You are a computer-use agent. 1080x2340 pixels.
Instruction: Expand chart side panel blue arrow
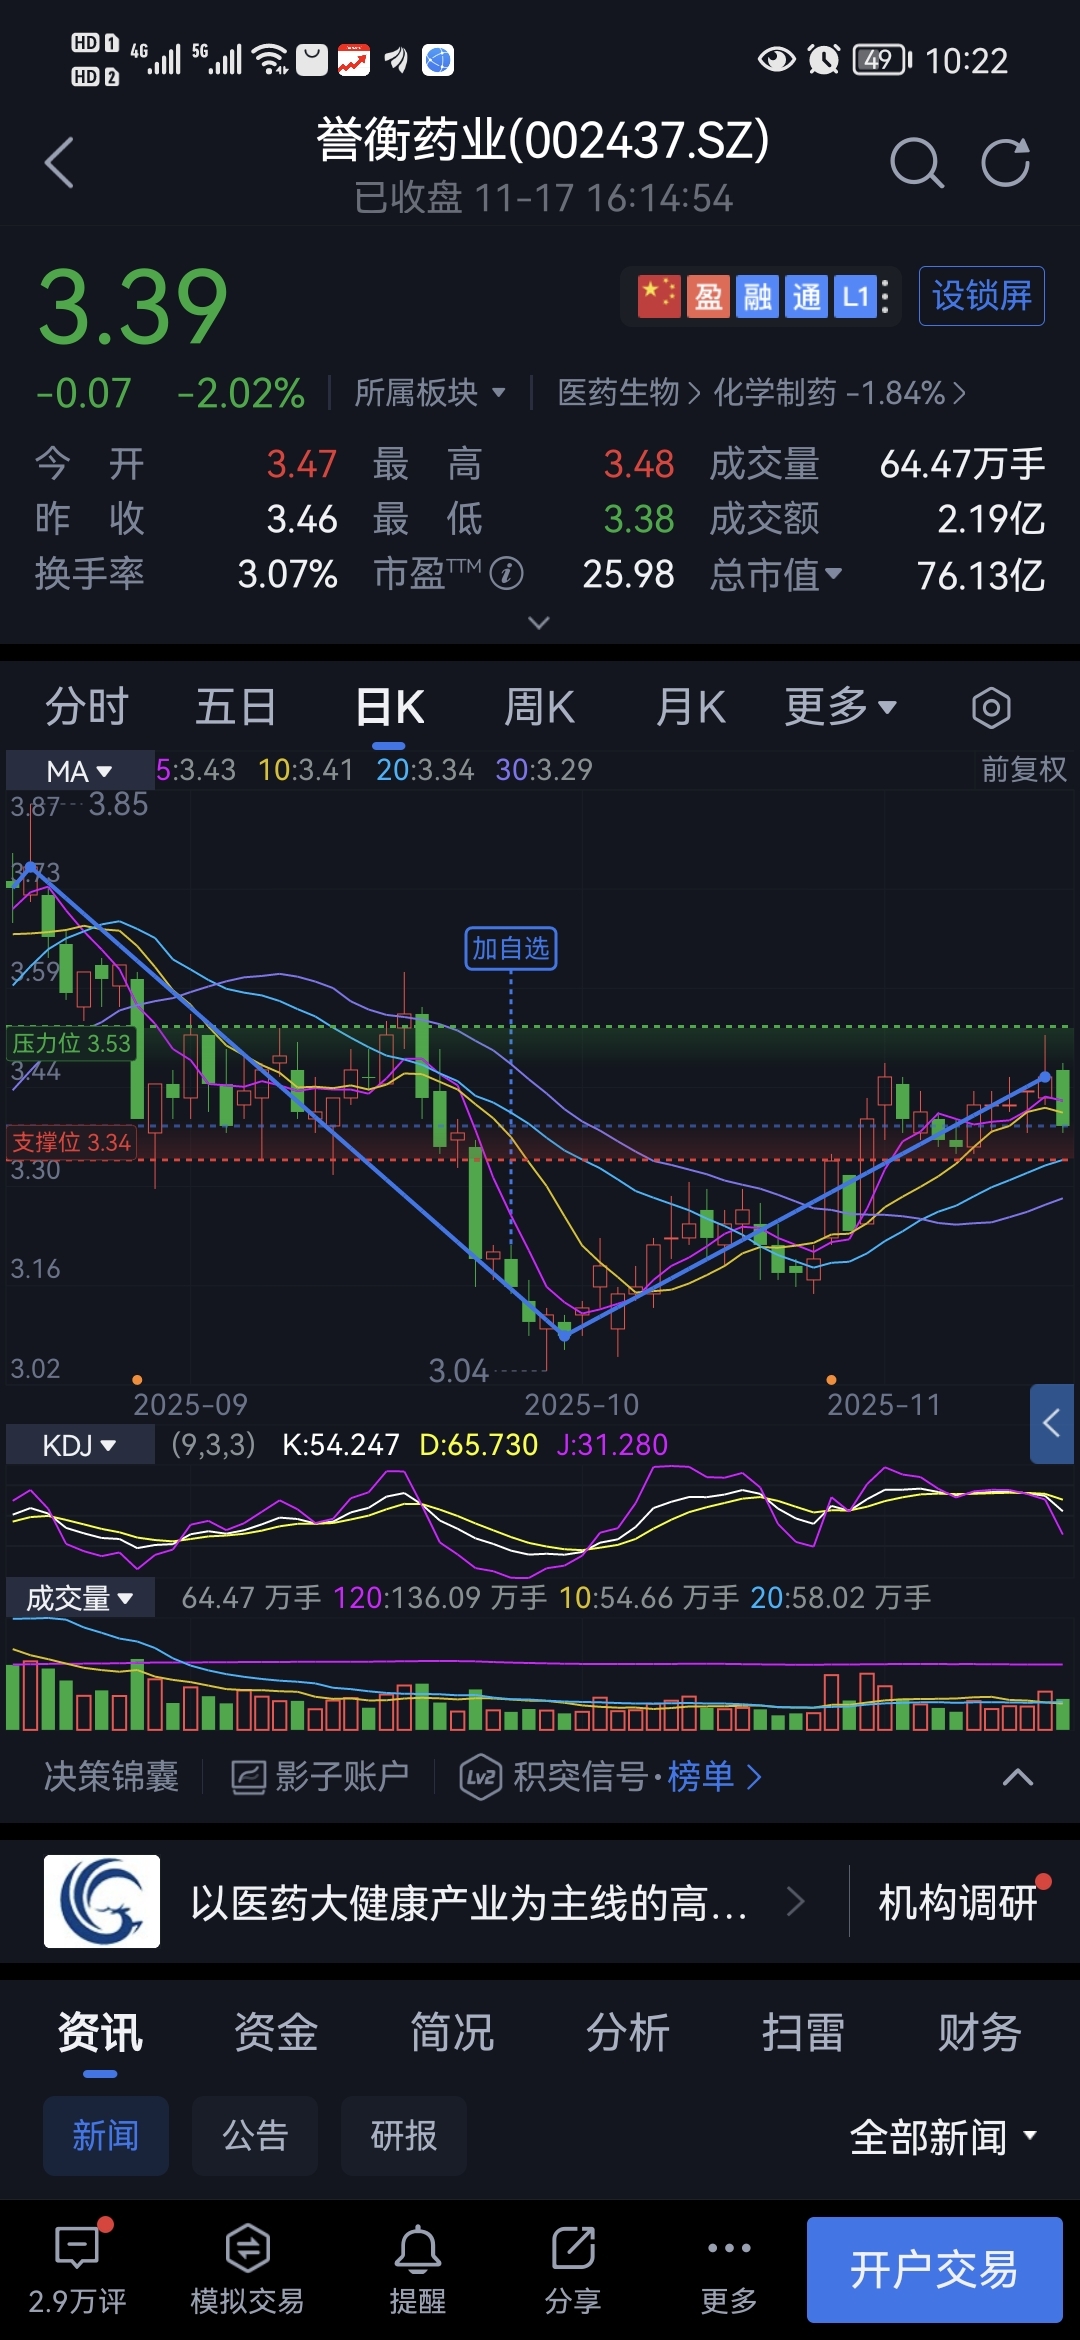1052,1424
